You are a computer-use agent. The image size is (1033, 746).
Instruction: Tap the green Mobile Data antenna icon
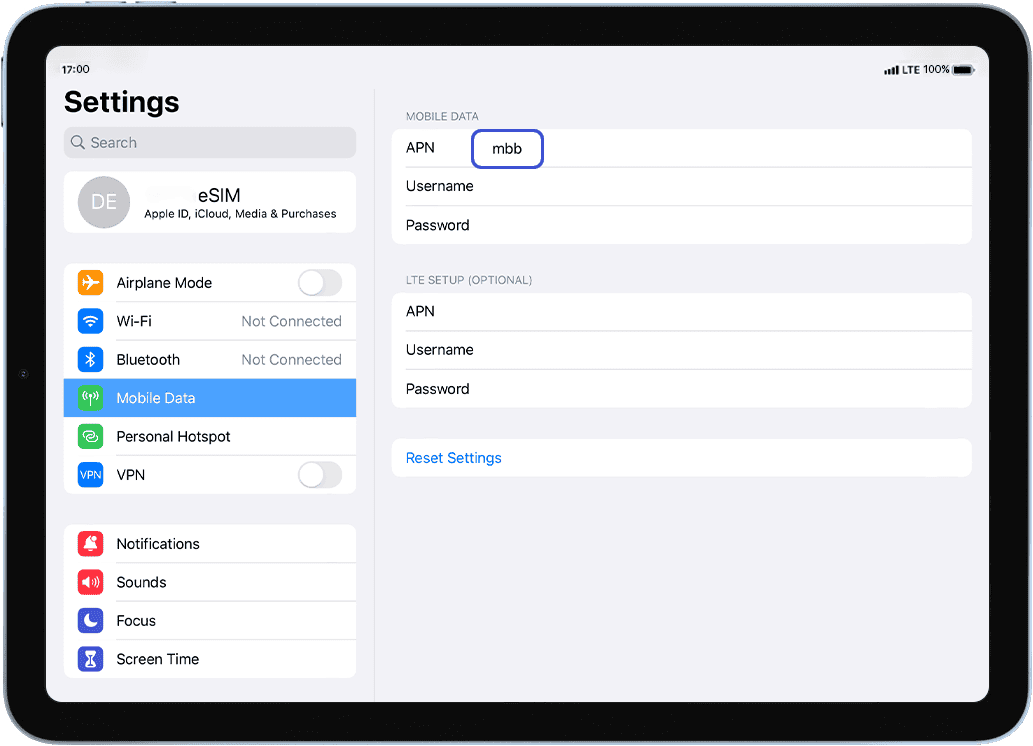[91, 398]
